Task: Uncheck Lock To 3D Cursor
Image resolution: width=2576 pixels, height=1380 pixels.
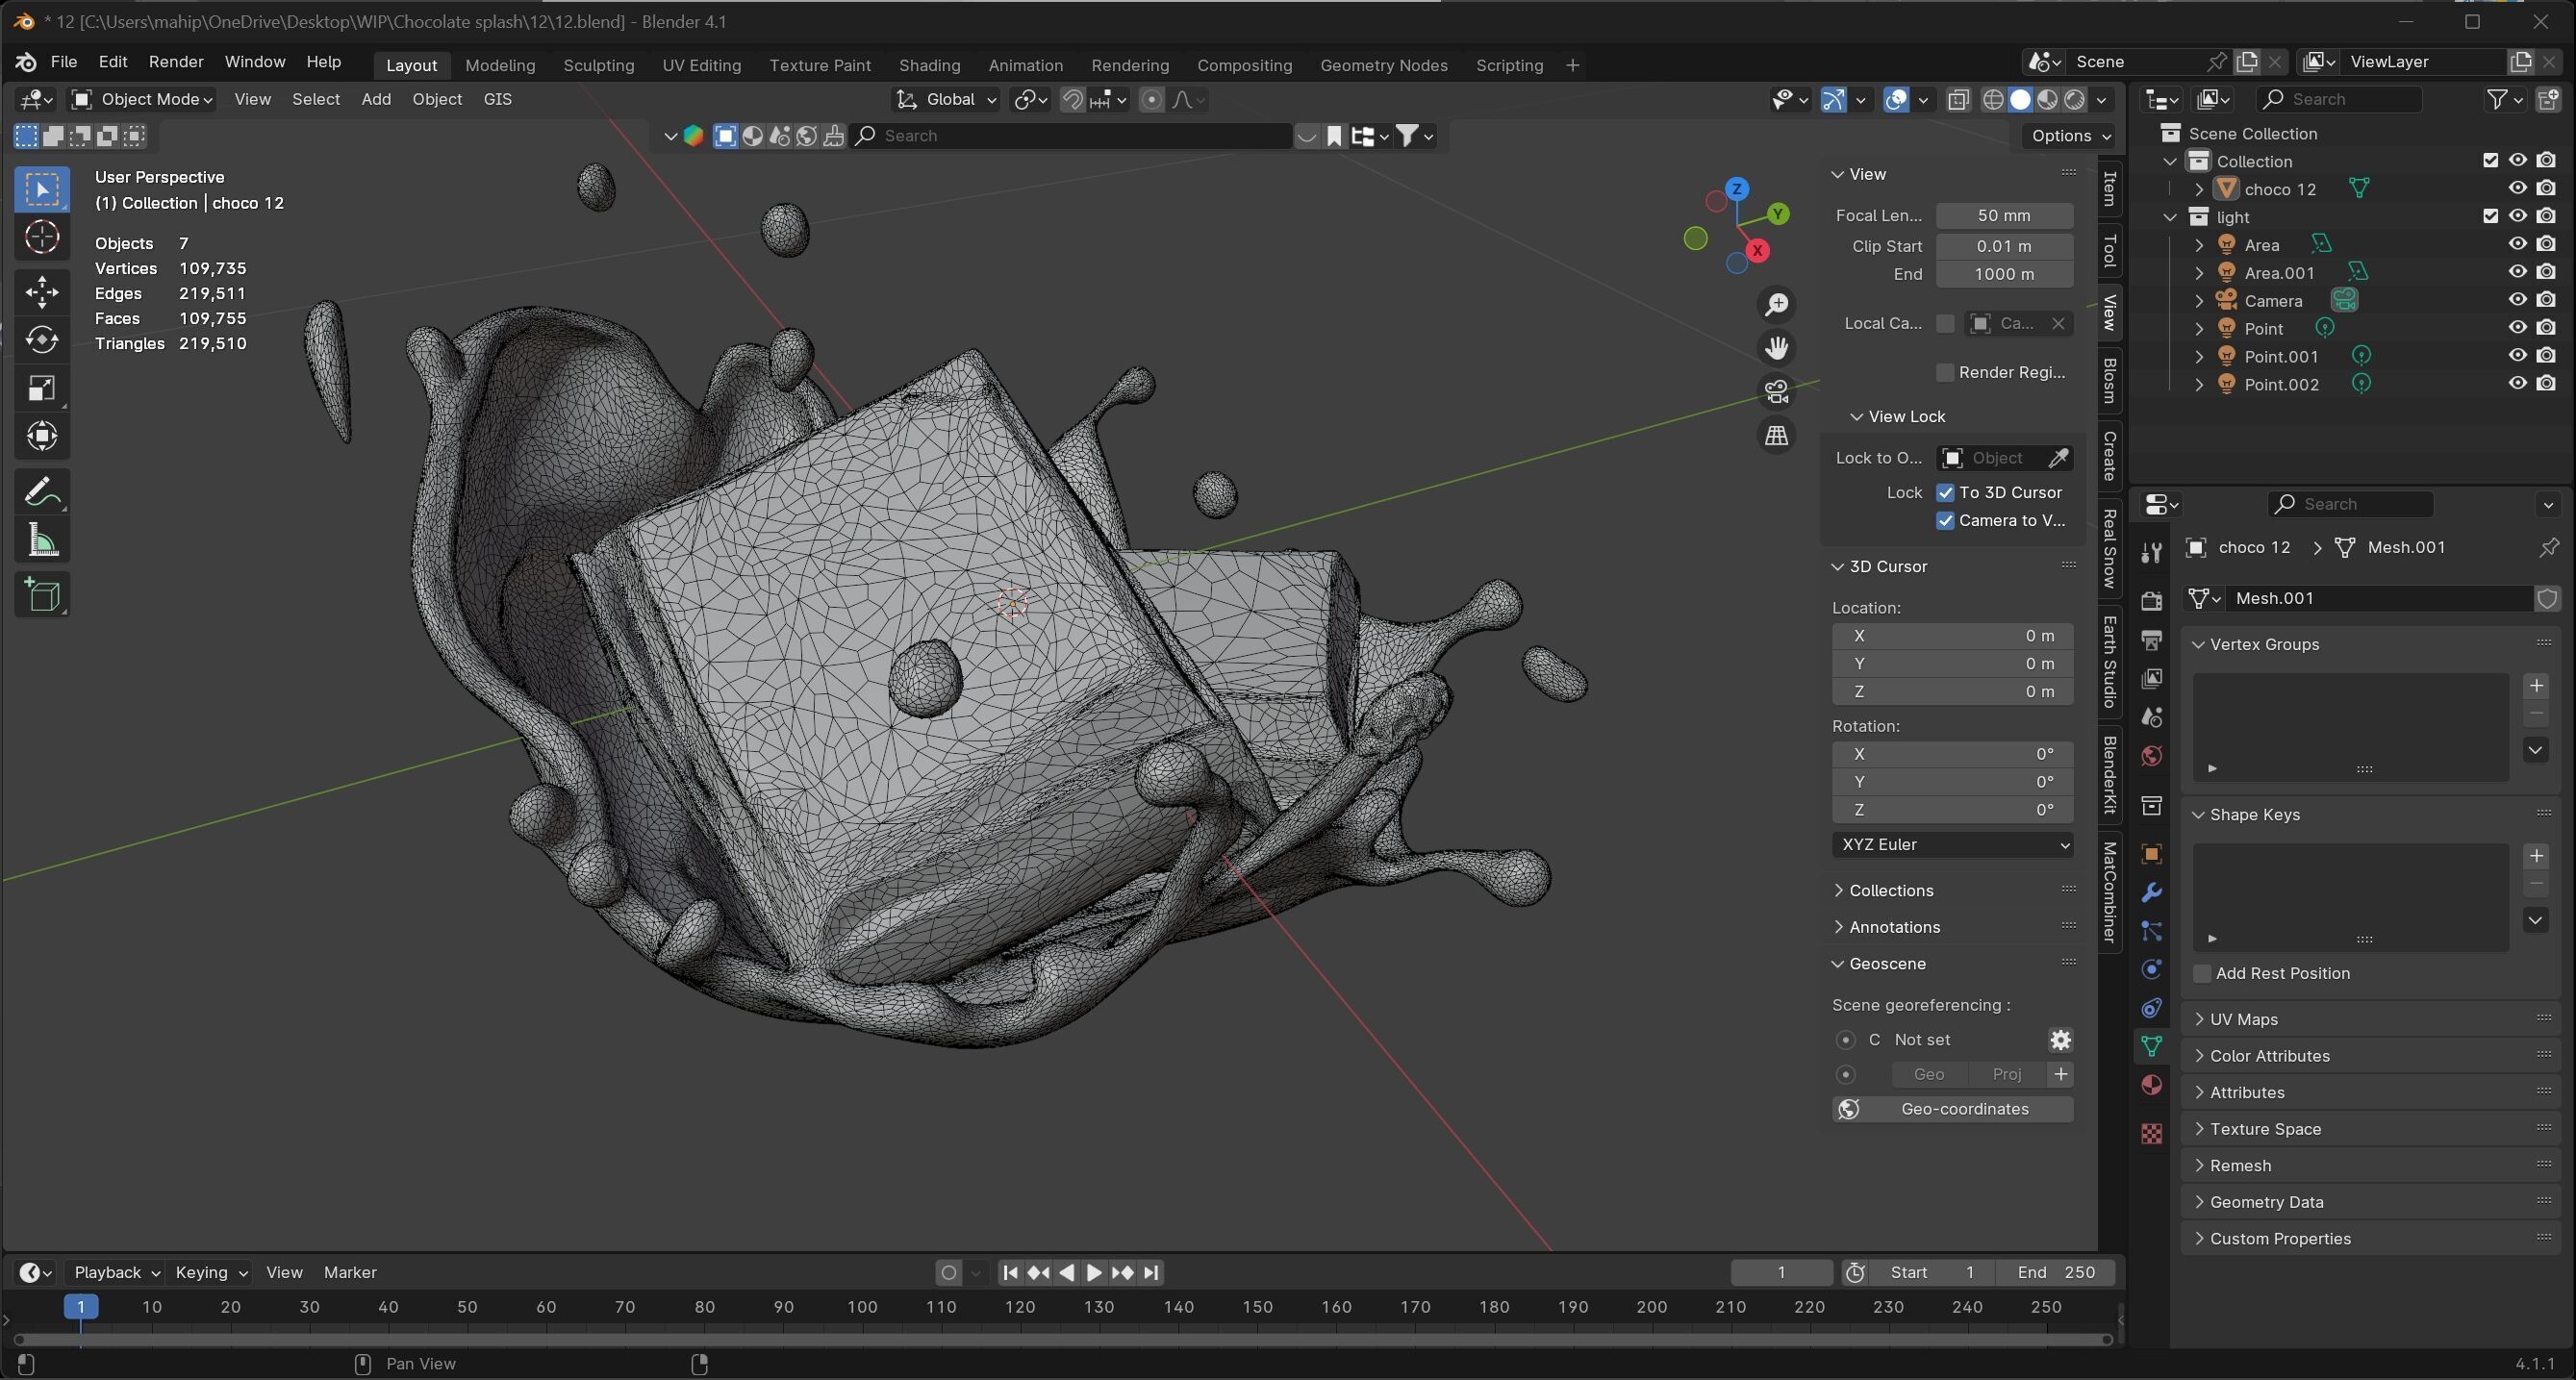Action: tap(1945, 492)
